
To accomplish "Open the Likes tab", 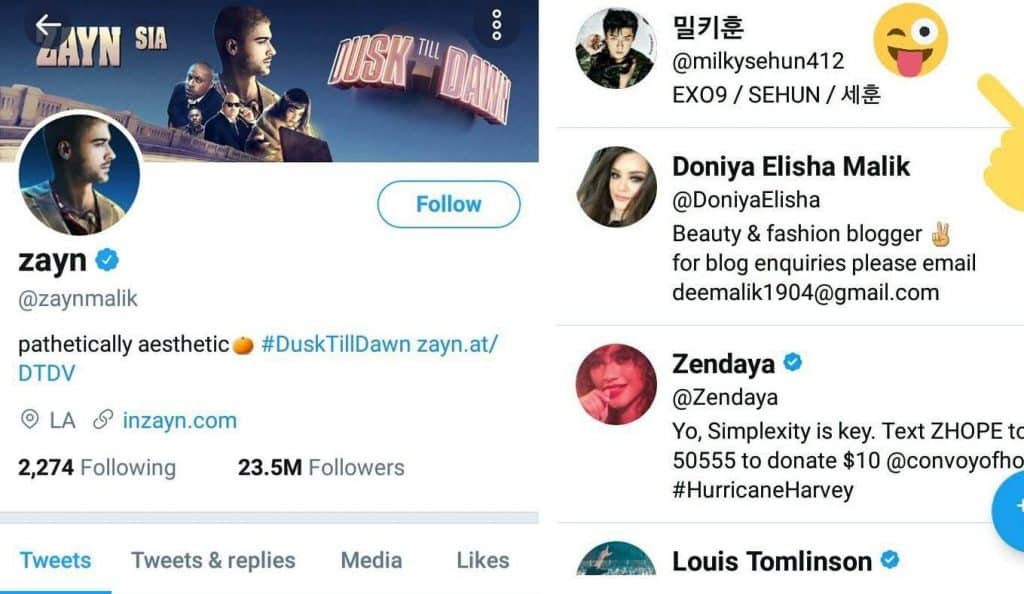I will 483,560.
